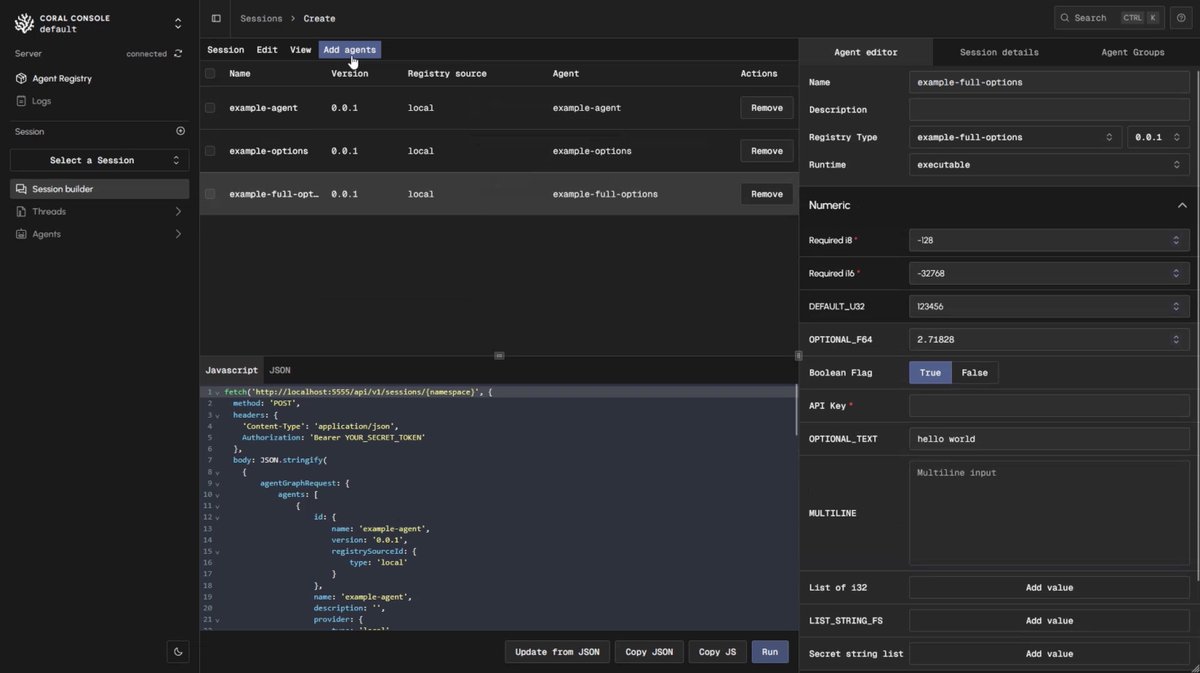Open the Registry Type dropdown
The image size is (1200, 673).
click(1015, 137)
